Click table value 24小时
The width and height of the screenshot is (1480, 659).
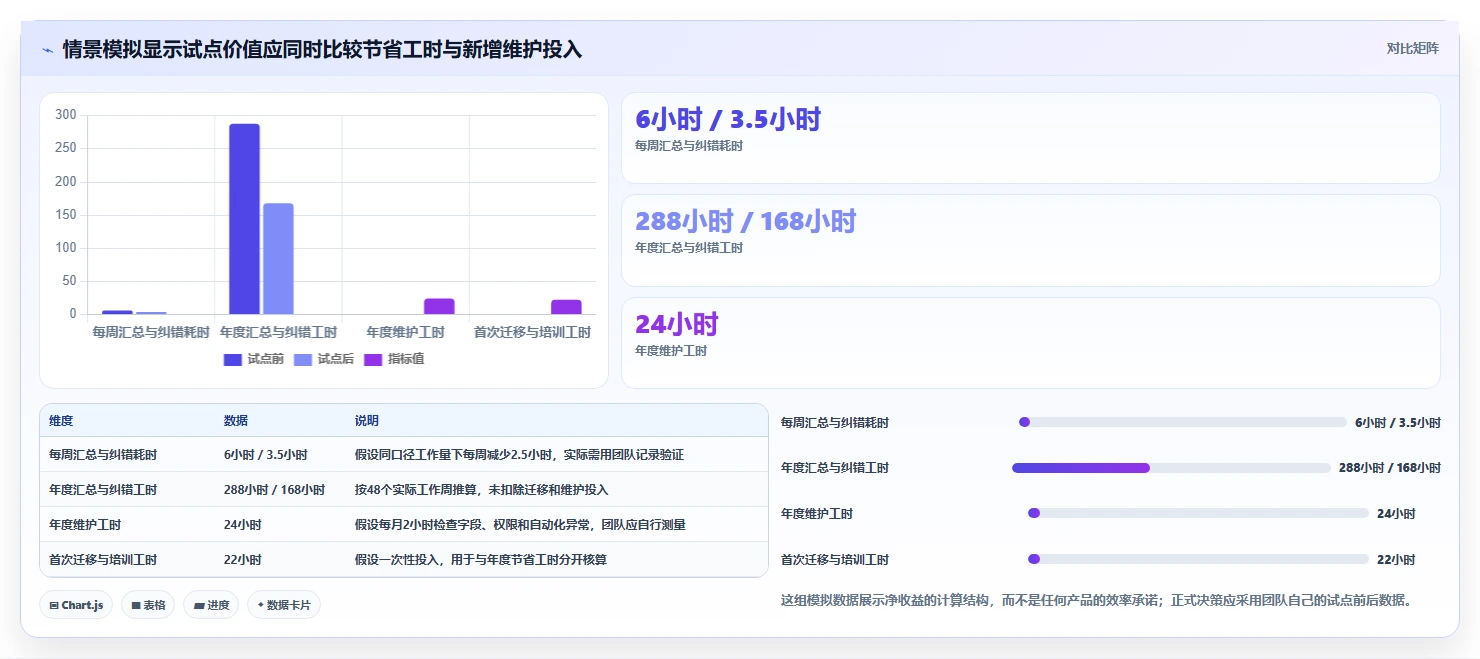click(243, 525)
